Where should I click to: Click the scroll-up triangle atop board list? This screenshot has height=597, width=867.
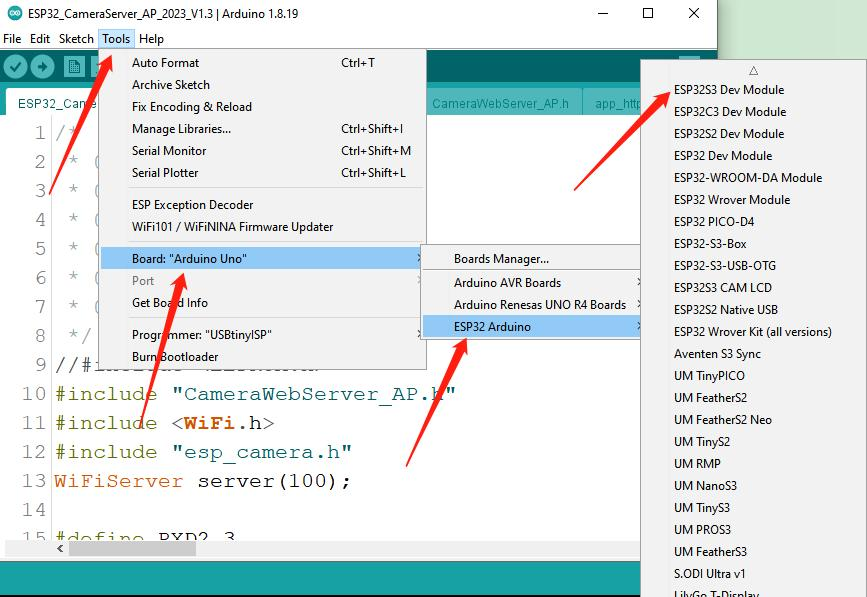click(x=753, y=71)
